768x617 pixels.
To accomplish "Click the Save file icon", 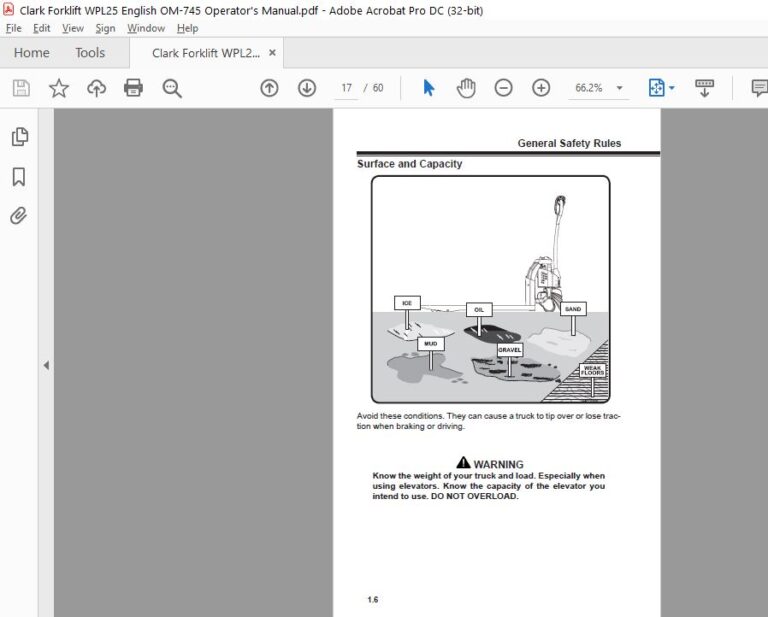I will pyautogui.click(x=21, y=88).
